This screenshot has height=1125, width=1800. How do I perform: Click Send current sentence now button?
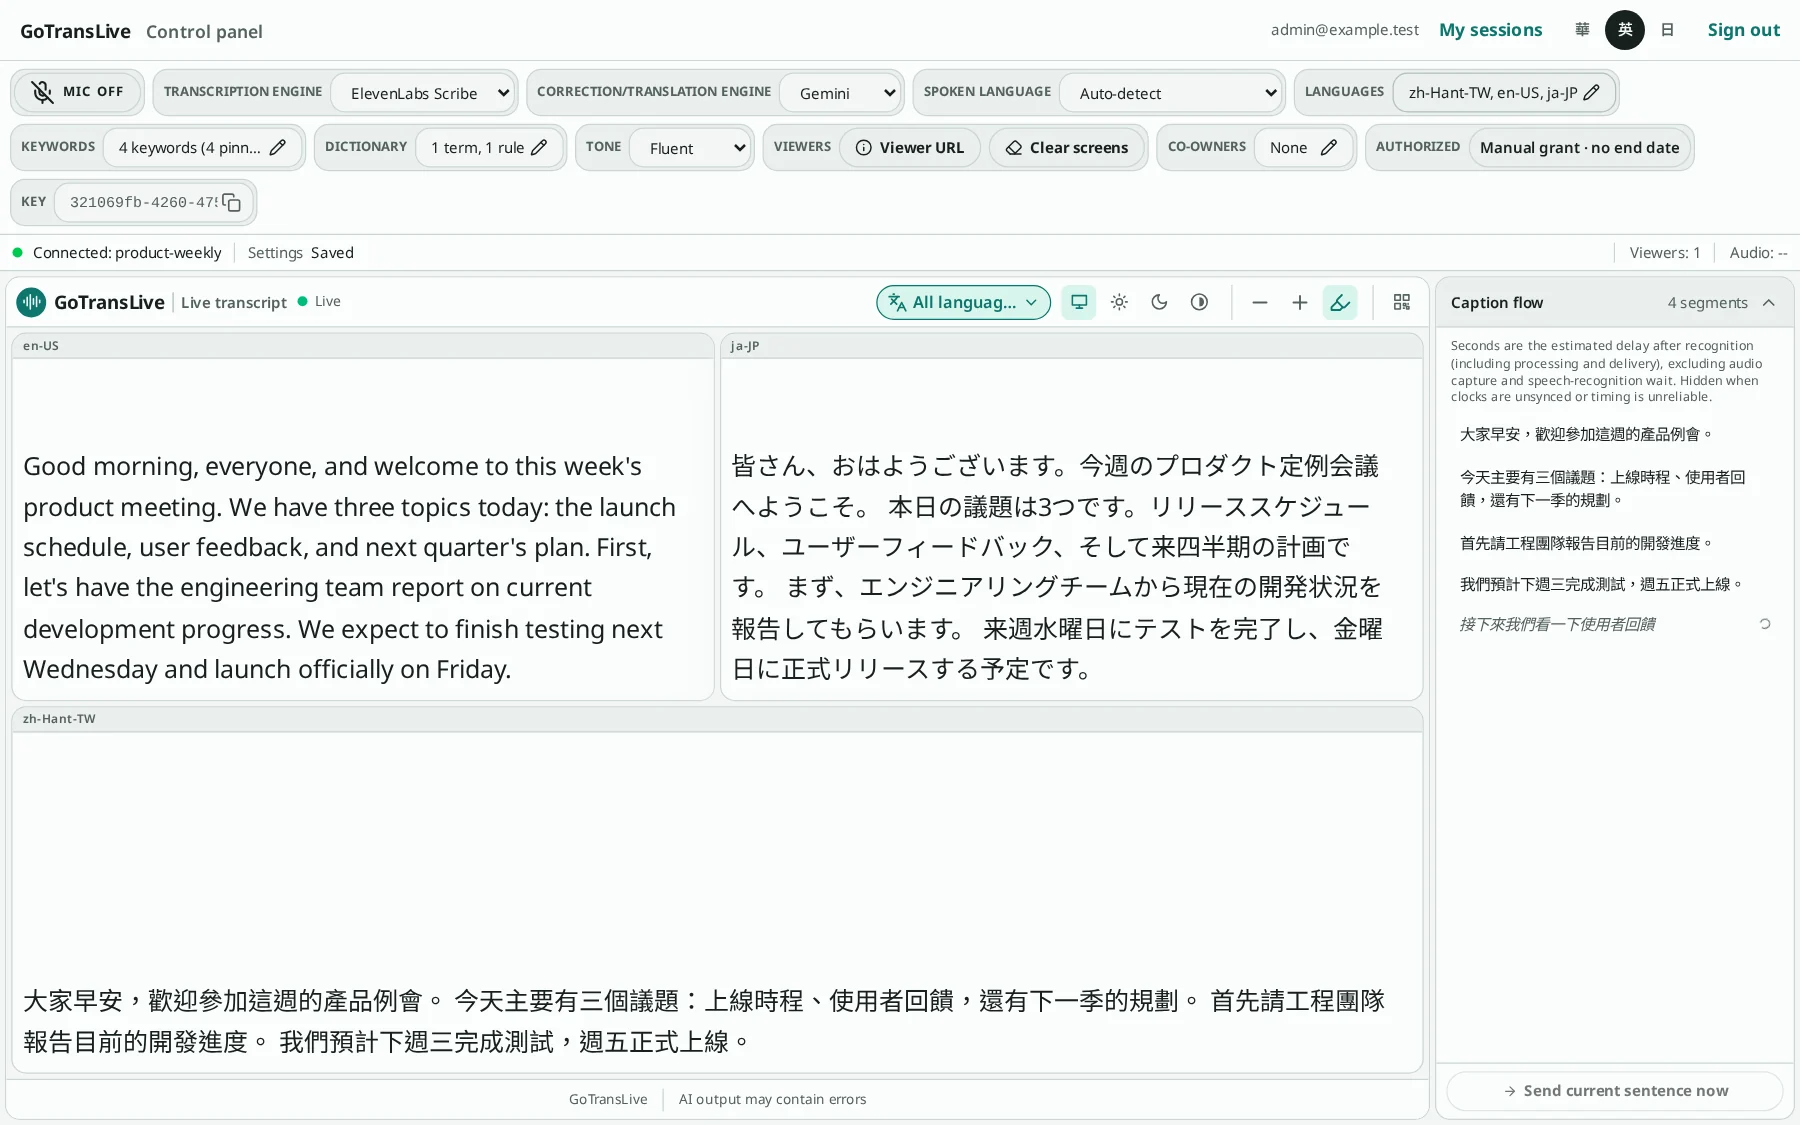coord(1615,1091)
